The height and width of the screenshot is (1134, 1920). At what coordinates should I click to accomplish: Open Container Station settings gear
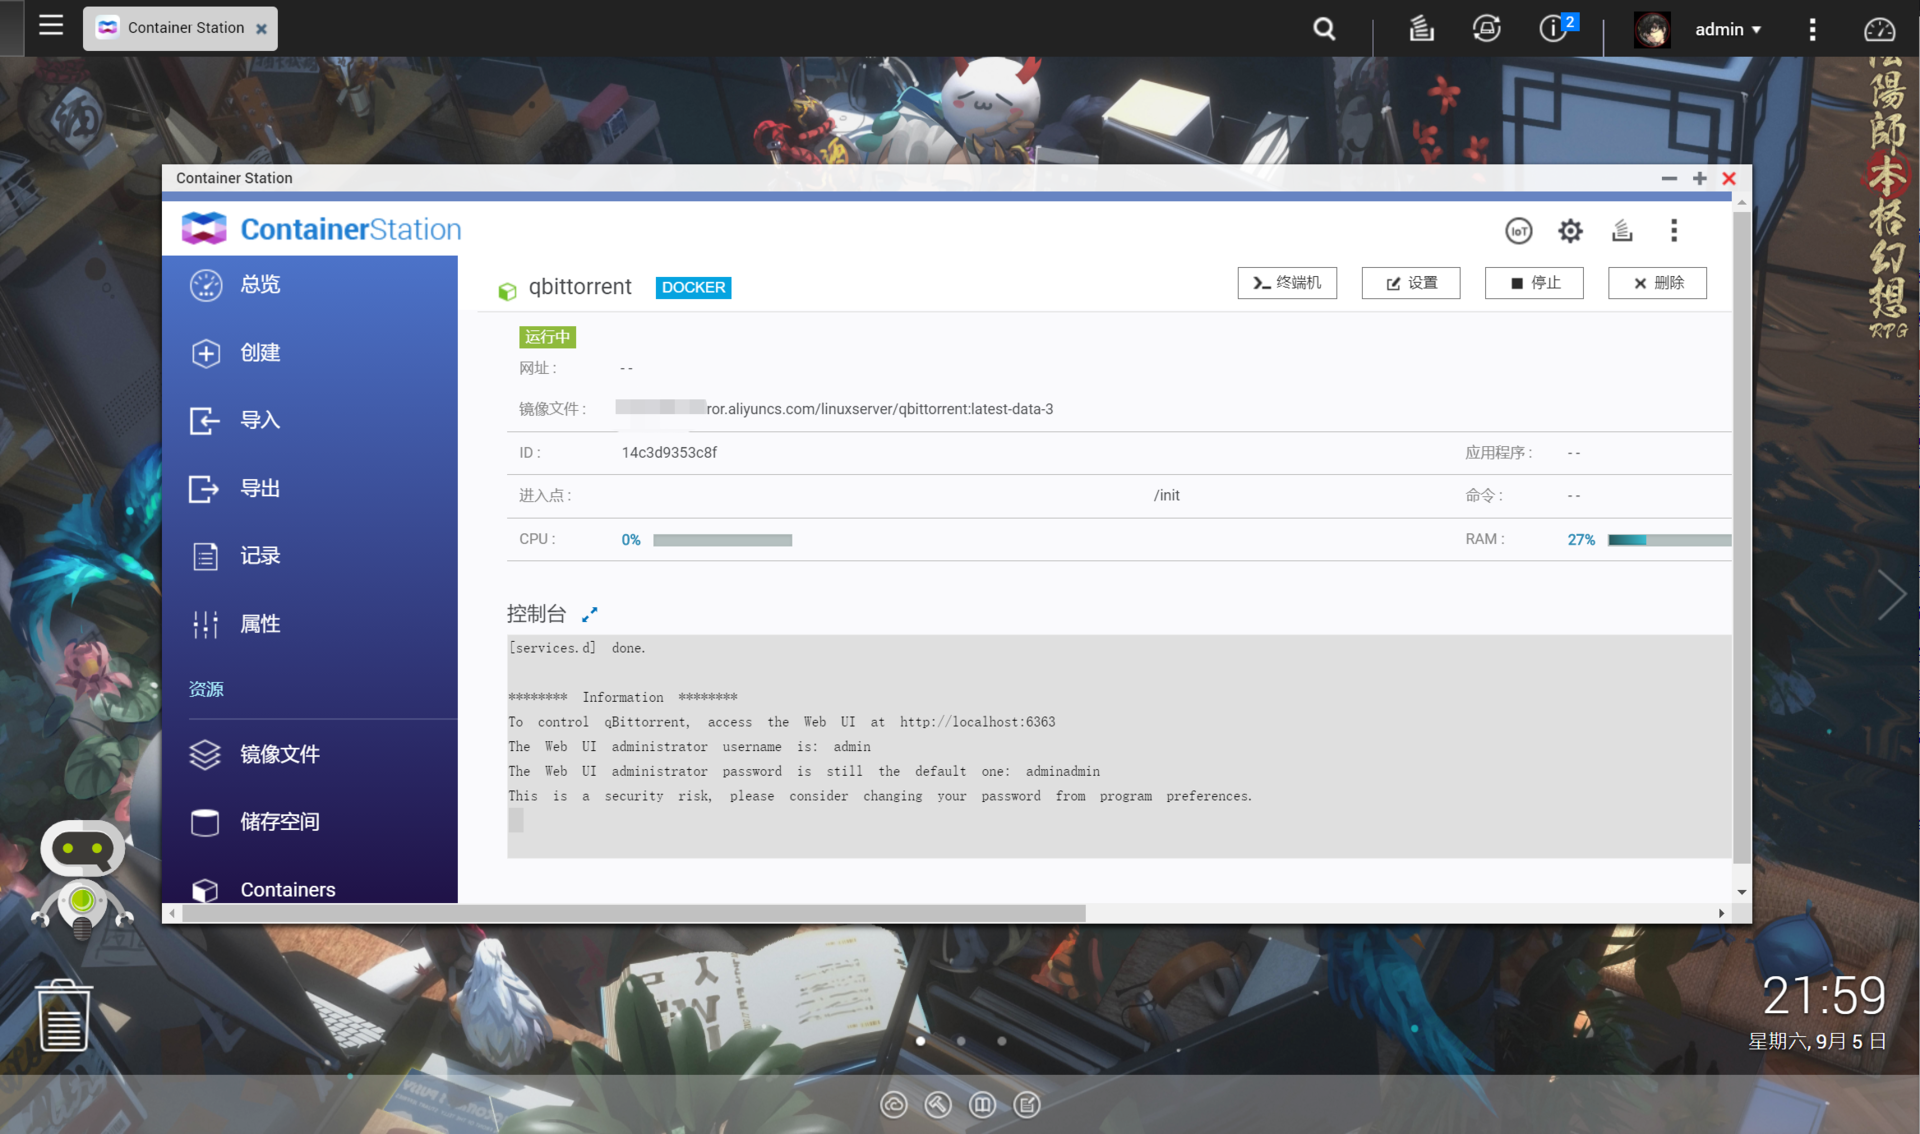(1570, 231)
